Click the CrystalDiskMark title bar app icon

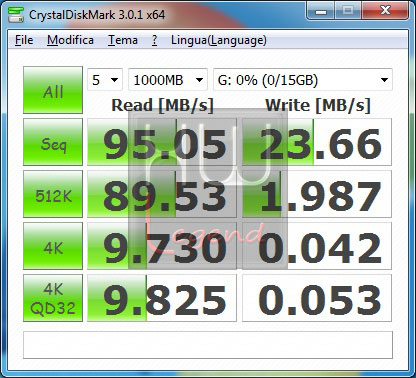point(16,14)
